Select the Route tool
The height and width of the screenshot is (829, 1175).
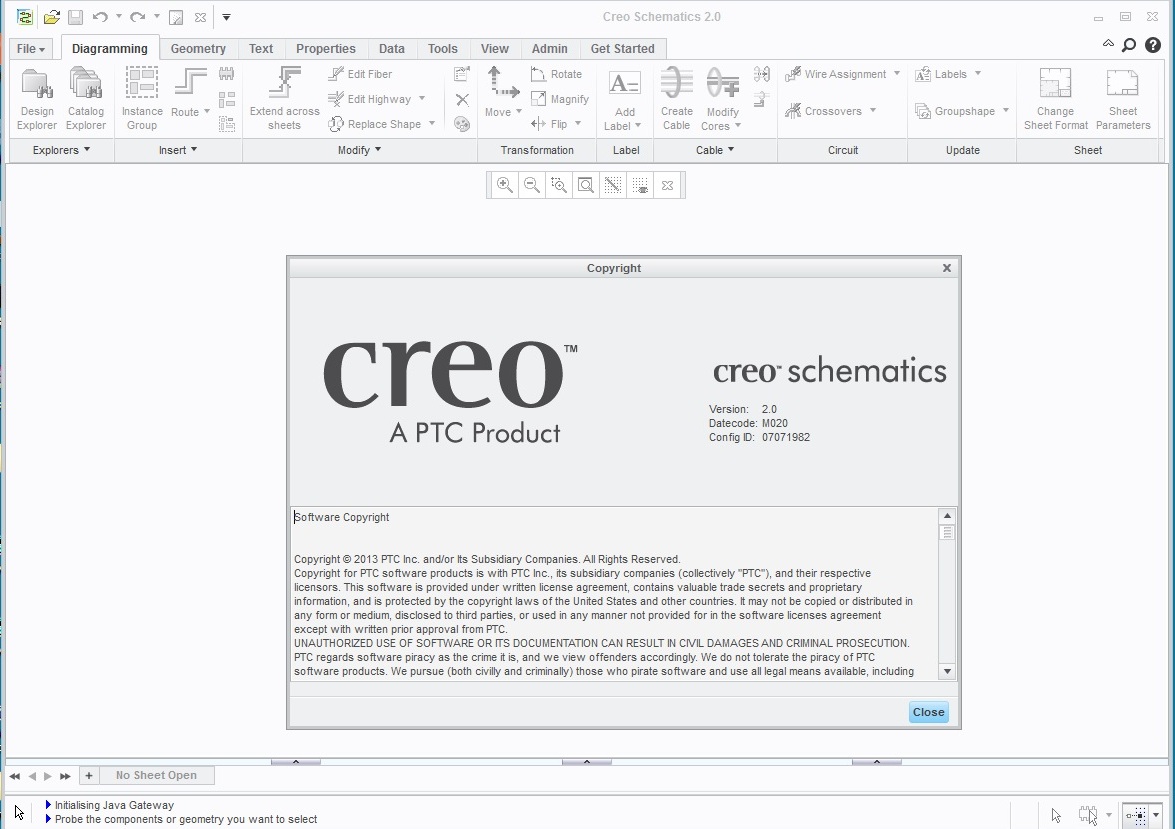click(190, 92)
